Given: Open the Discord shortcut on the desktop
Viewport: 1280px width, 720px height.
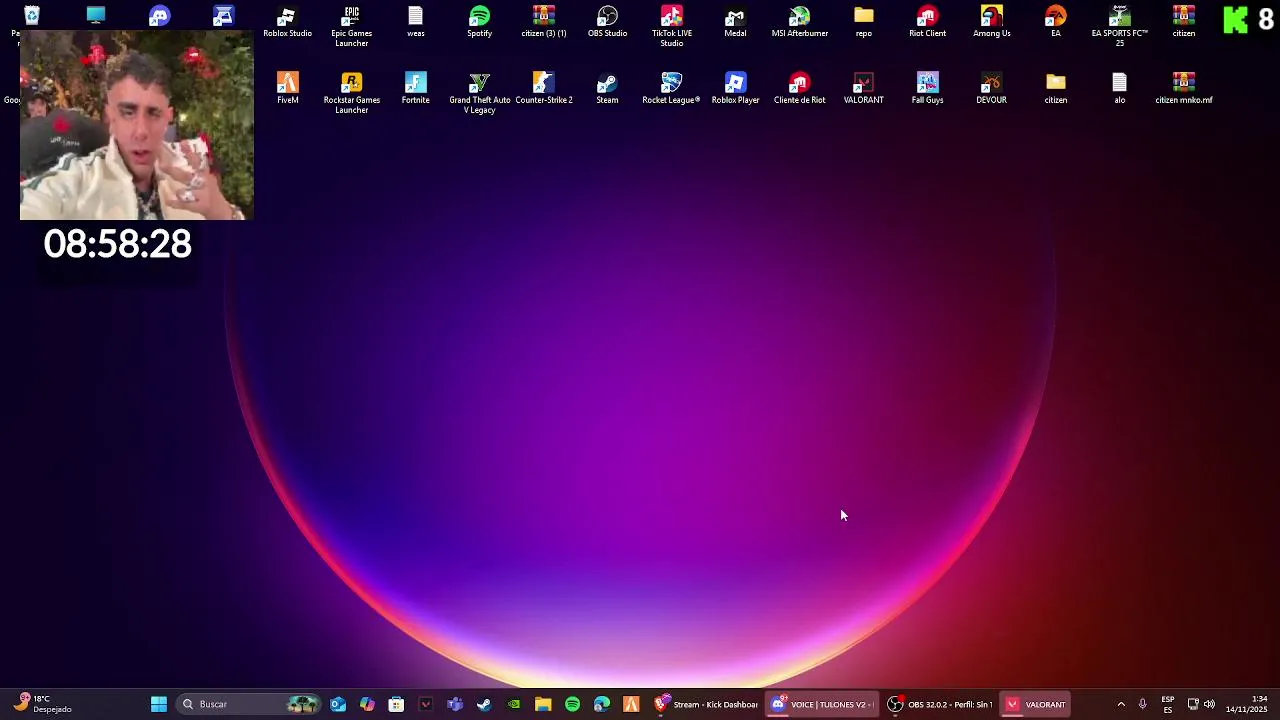Looking at the screenshot, I should tap(159, 16).
